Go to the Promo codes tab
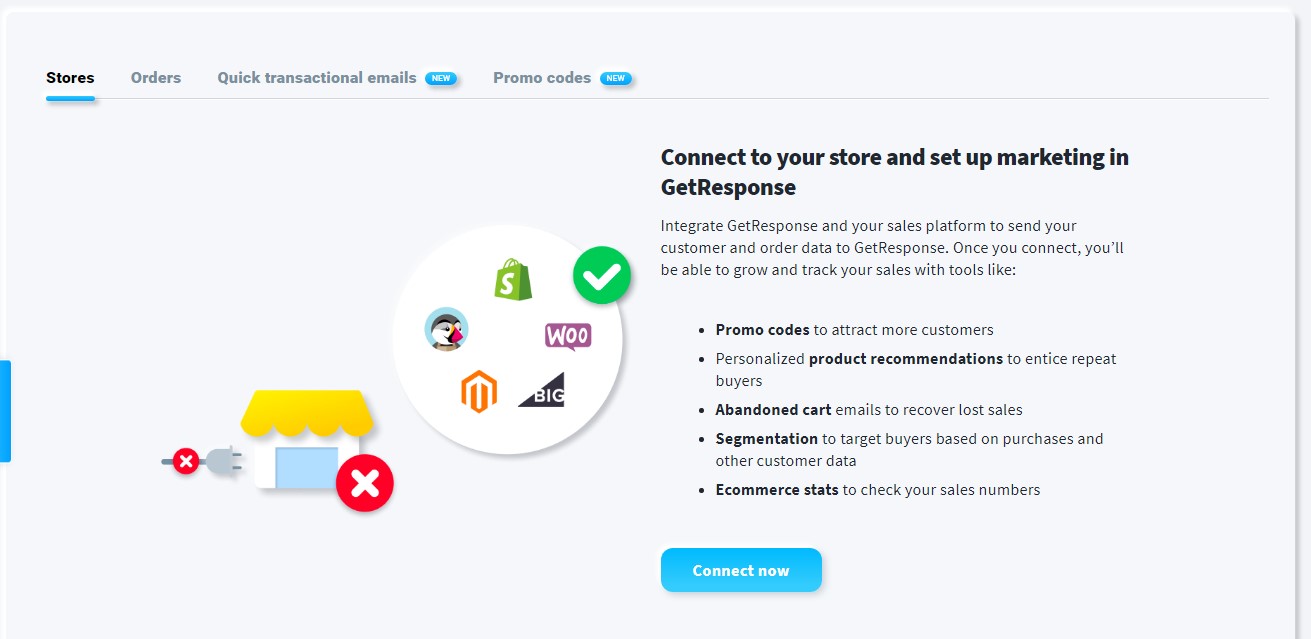The width and height of the screenshot is (1311, 639). 542,78
